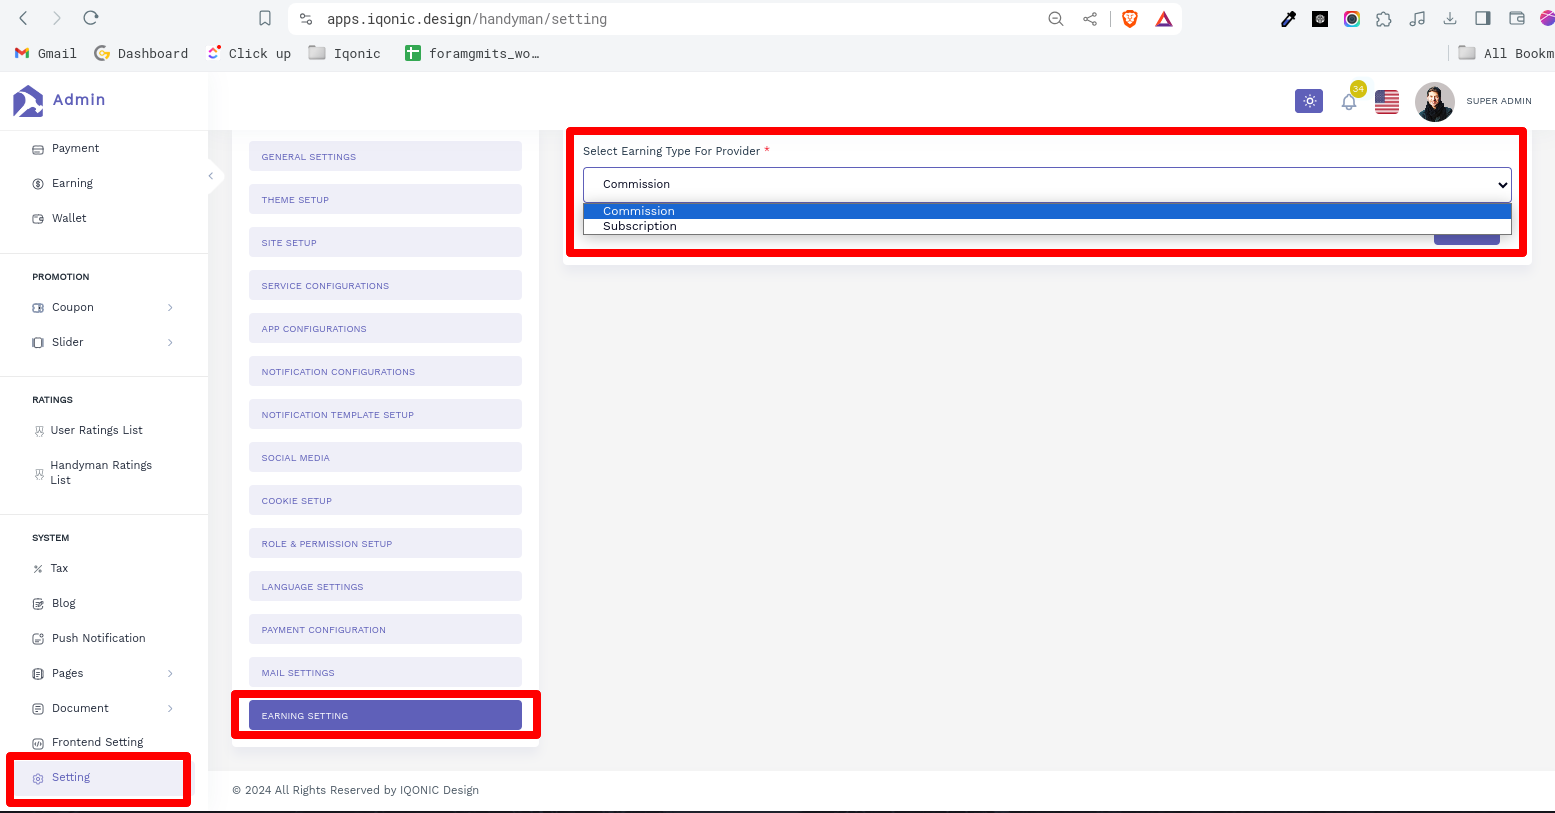This screenshot has height=813, width=1555.
Task: Click the bookmark icon in address bar
Action: click(x=265, y=18)
